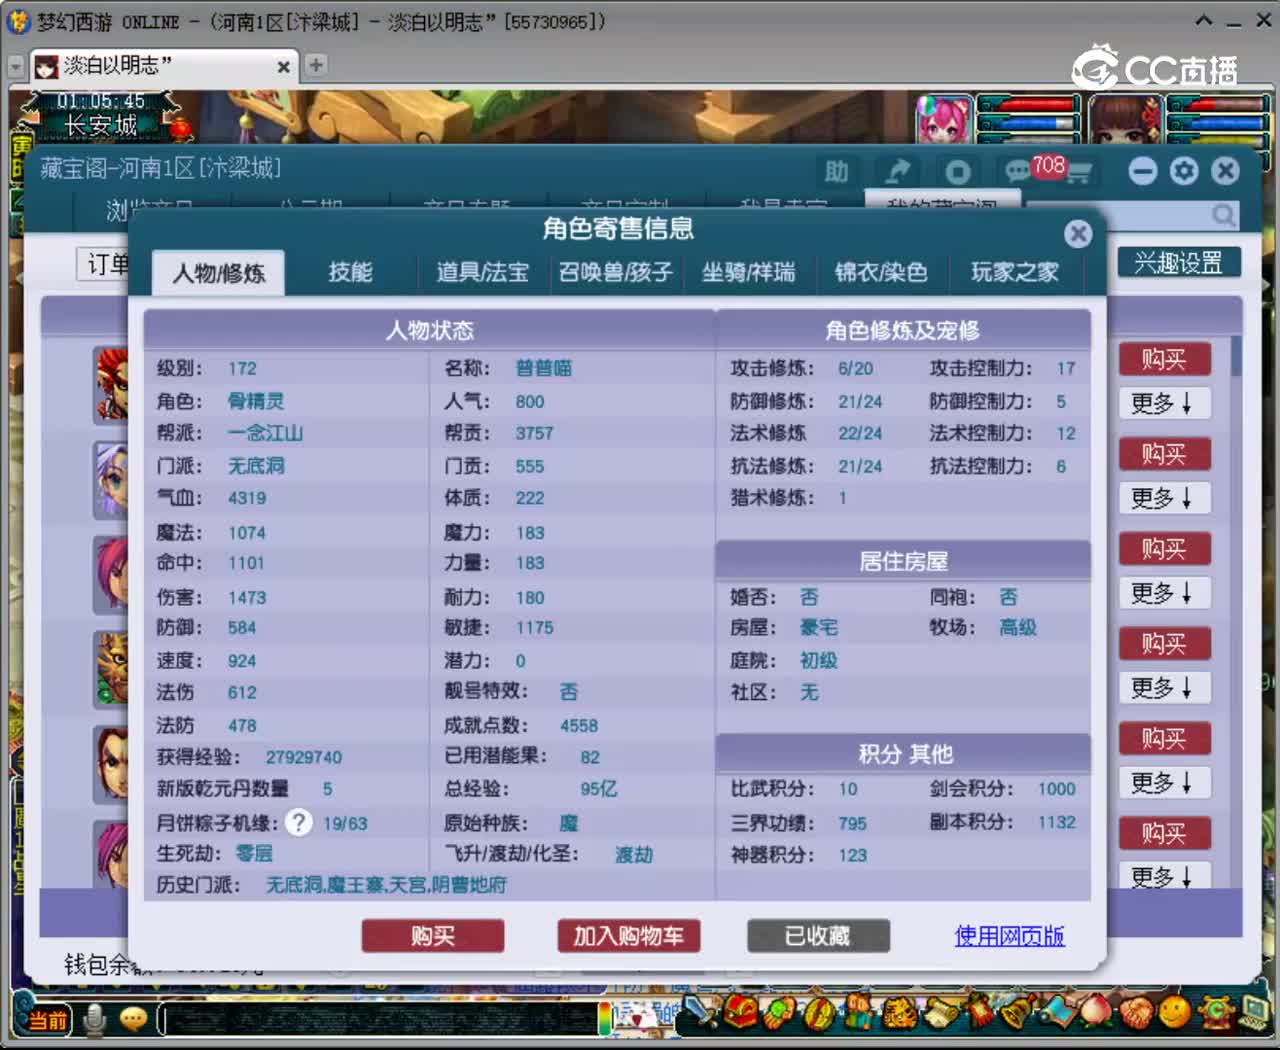Click computer monitor icon in bottom toolbar
The width and height of the screenshot is (1280, 1050).
click(x=1252, y=1013)
